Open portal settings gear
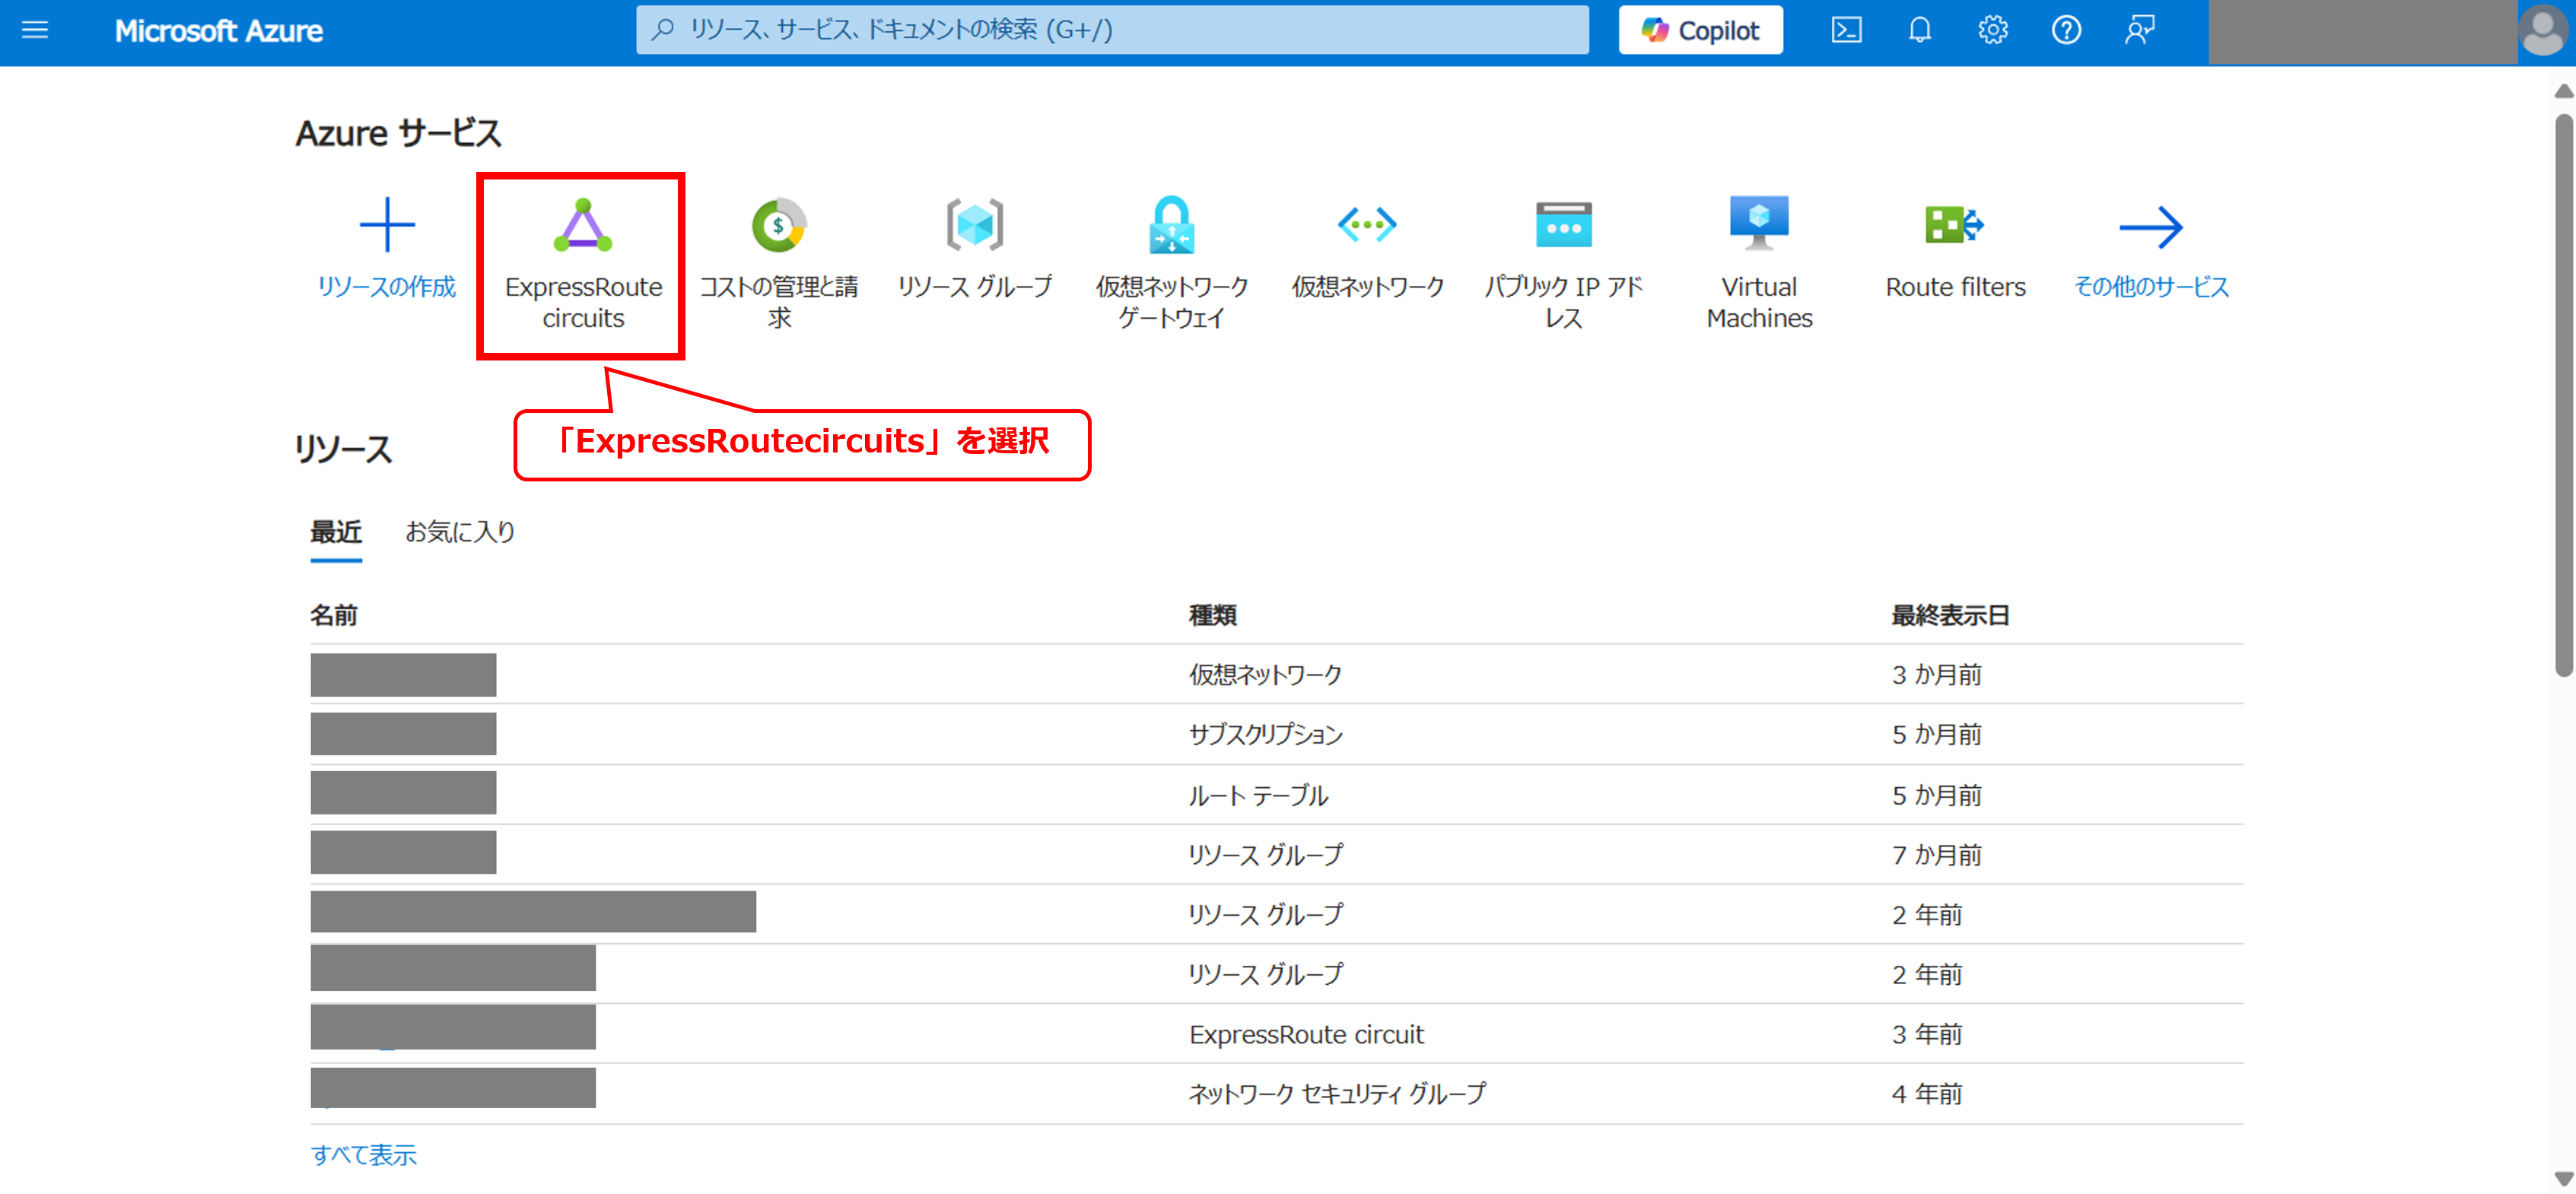 pyautogui.click(x=1992, y=30)
